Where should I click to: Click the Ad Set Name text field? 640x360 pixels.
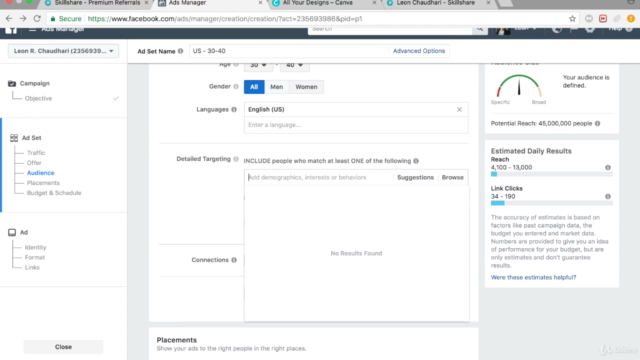point(289,51)
